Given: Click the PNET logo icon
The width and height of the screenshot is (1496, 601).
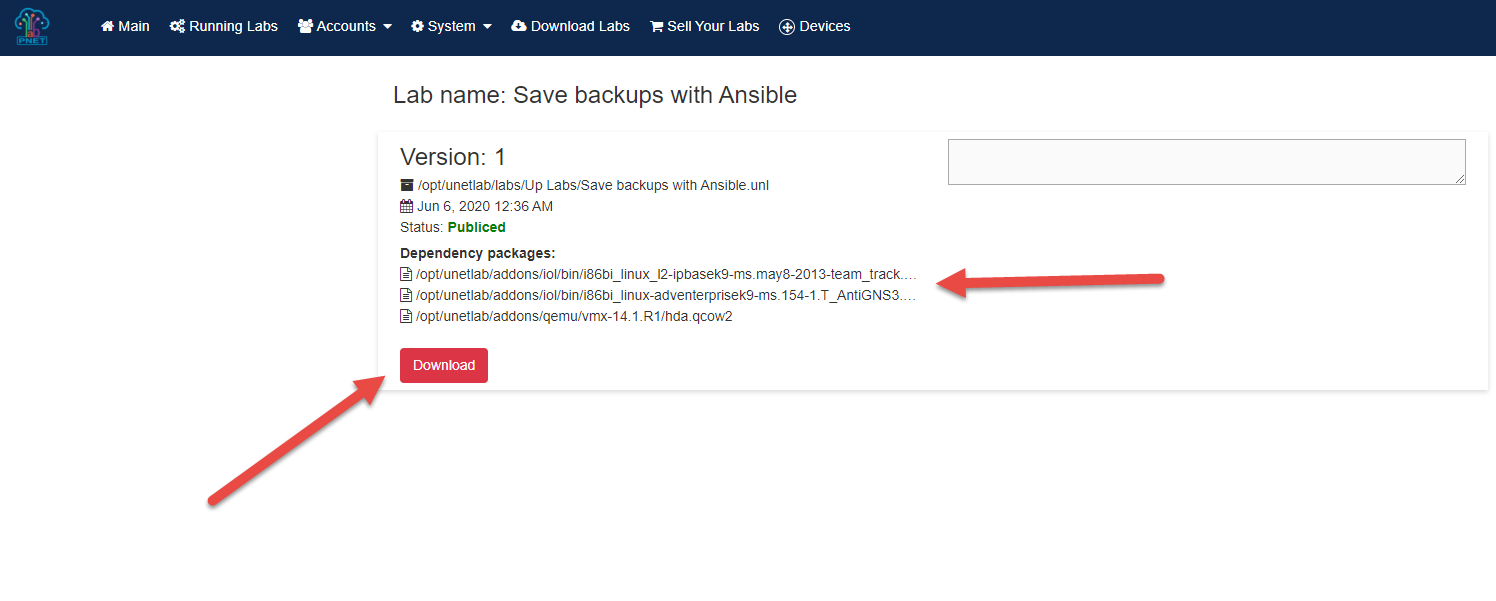Looking at the screenshot, I should coord(32,26).
